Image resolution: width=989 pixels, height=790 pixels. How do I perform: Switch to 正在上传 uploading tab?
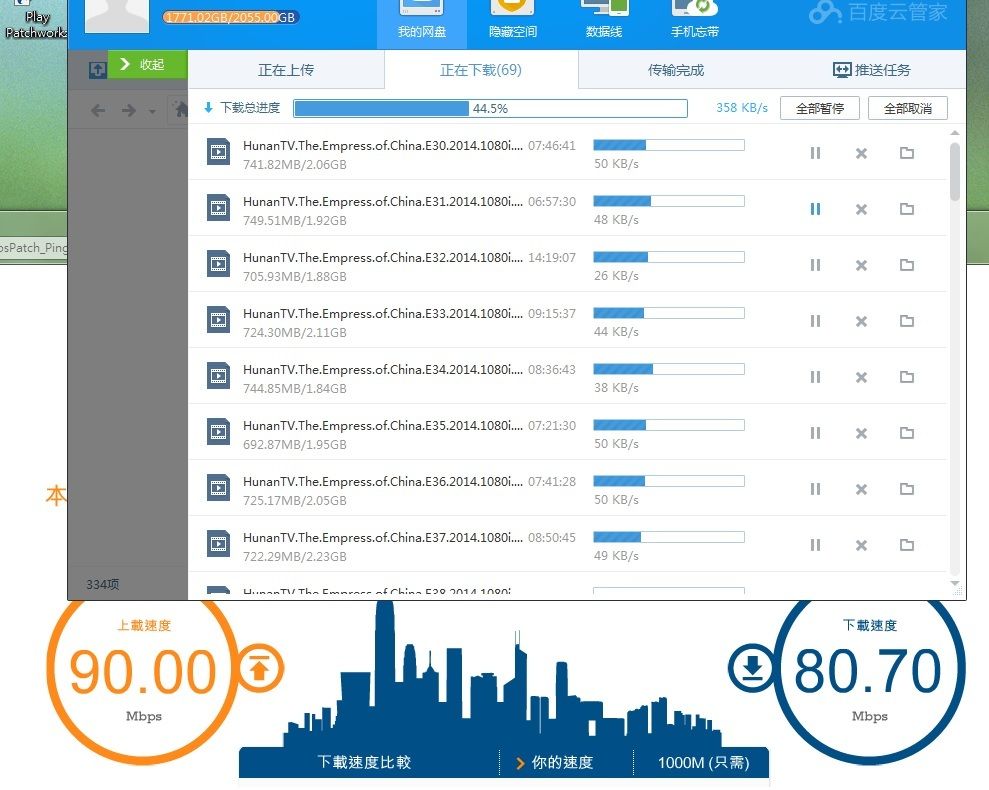click(x=286, y=70)
